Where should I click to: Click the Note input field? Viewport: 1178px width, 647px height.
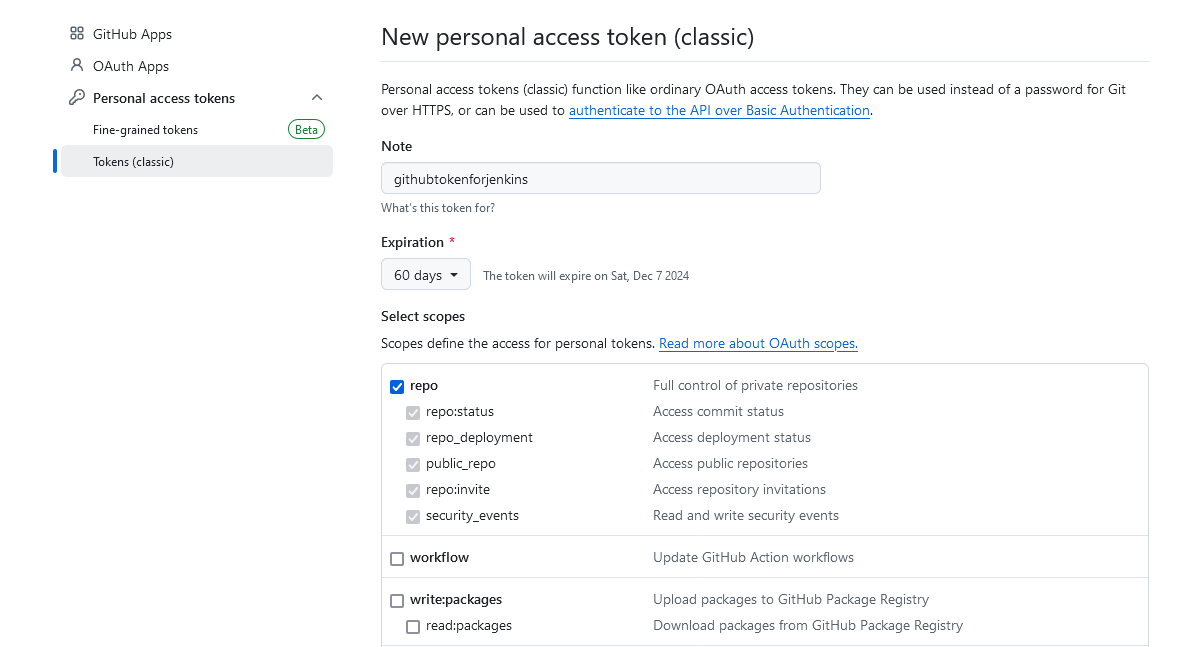(x=600, y=178)
